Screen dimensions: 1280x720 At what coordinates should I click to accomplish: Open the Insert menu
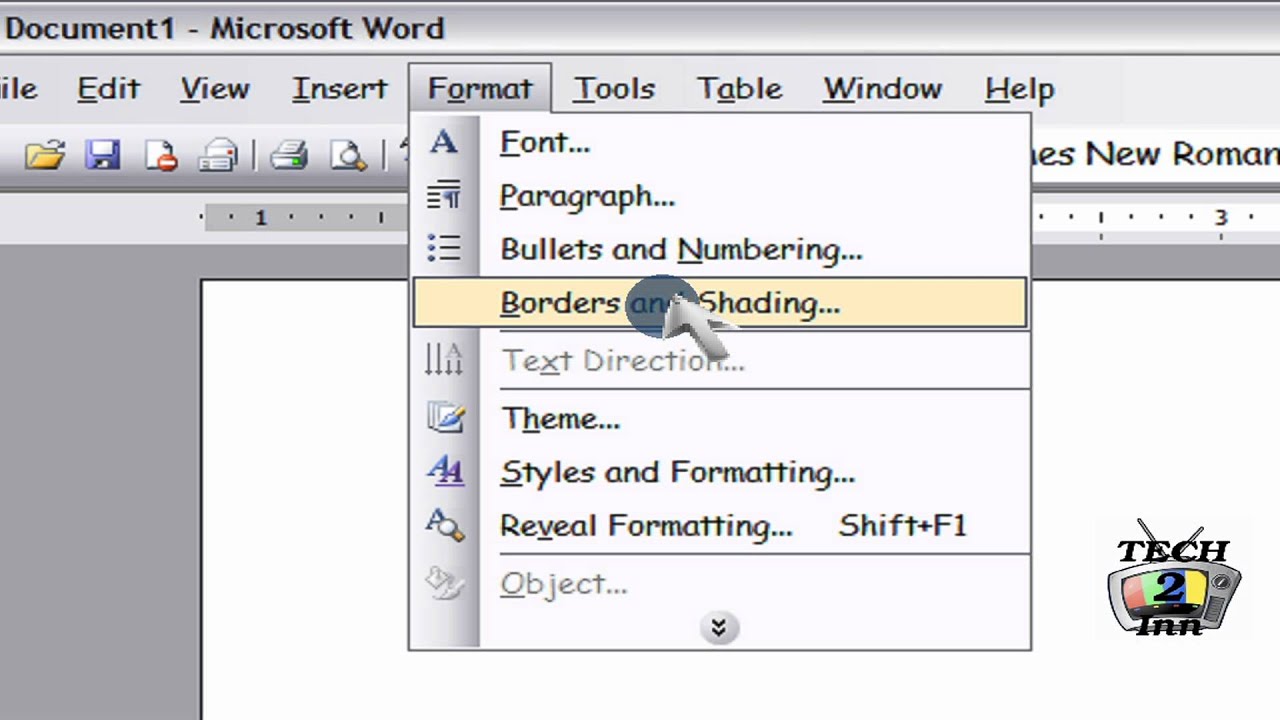tap(339, 89)
